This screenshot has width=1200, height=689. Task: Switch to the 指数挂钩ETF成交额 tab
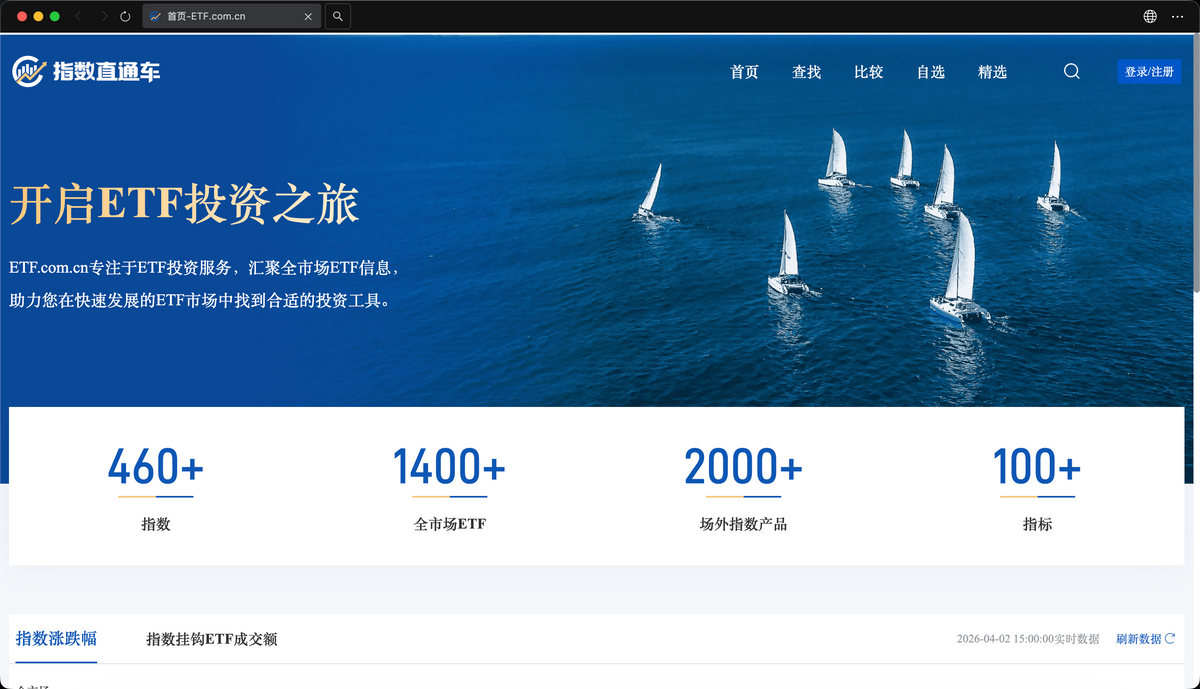(211, 639)
